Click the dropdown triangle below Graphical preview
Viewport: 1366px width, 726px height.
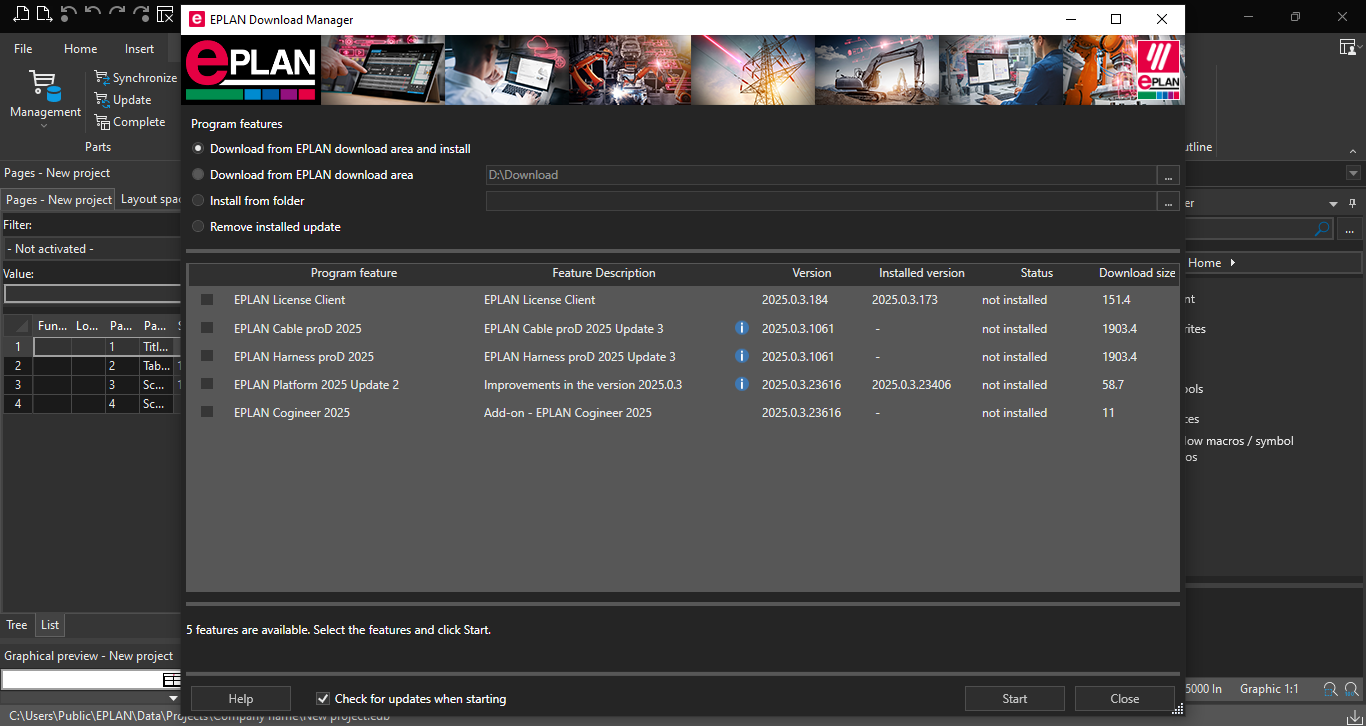(x=173, y=699)
